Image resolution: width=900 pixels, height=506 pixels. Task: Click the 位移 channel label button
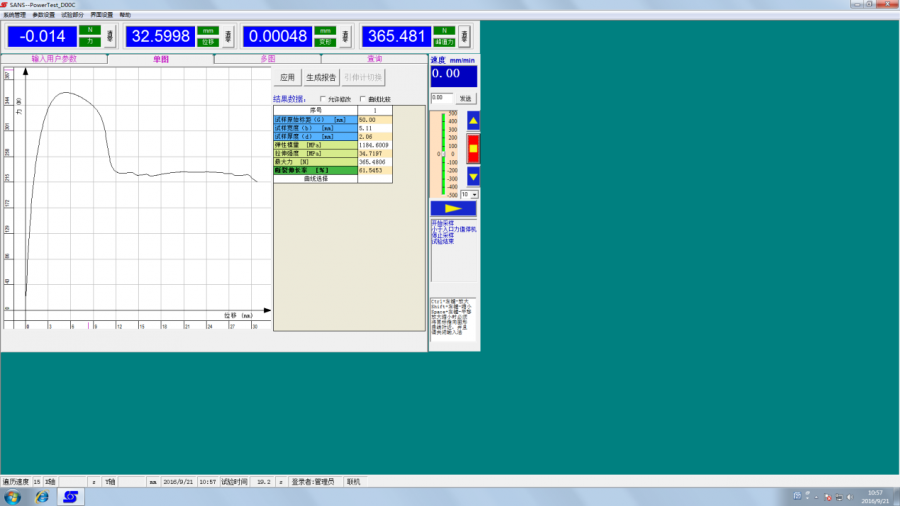(x=208, y=42)
